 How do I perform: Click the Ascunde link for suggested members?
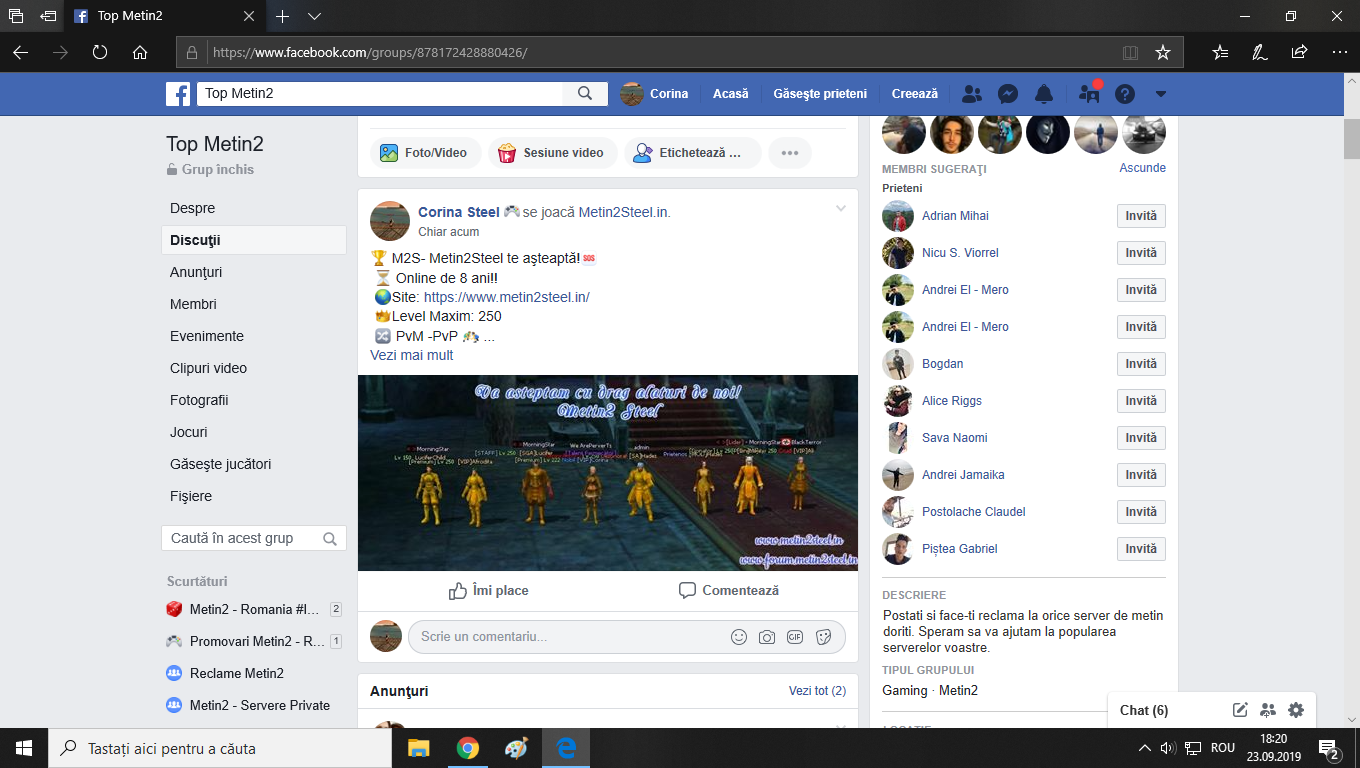[1143, 168]
